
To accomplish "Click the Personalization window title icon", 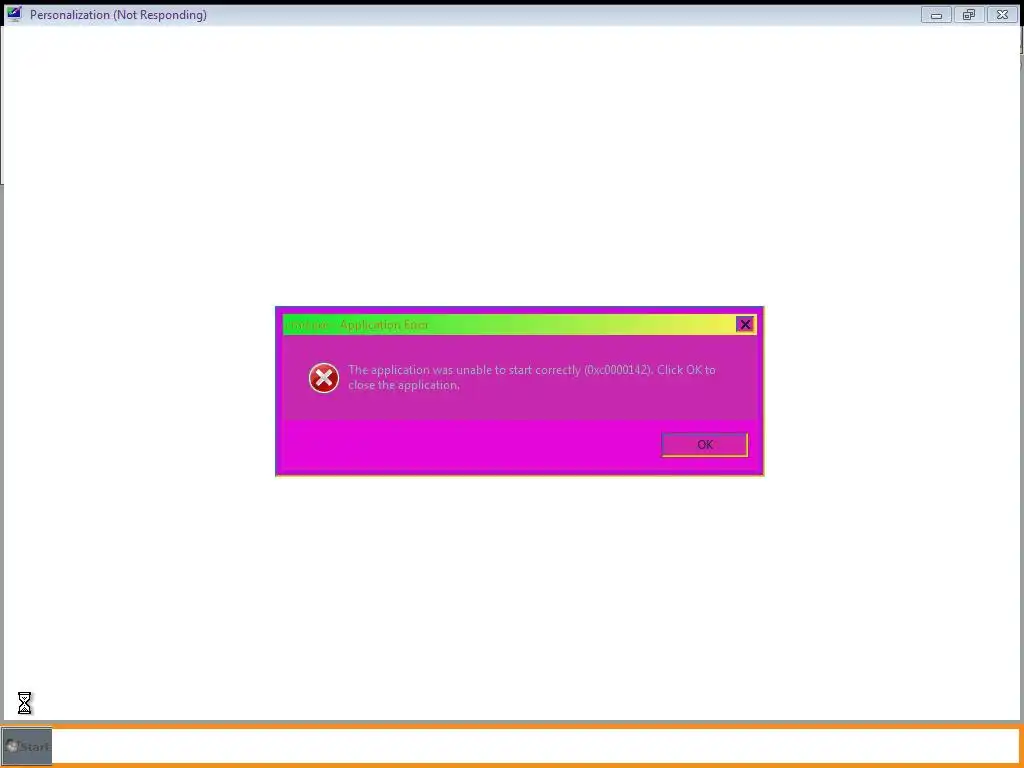I will pos(14,14).
